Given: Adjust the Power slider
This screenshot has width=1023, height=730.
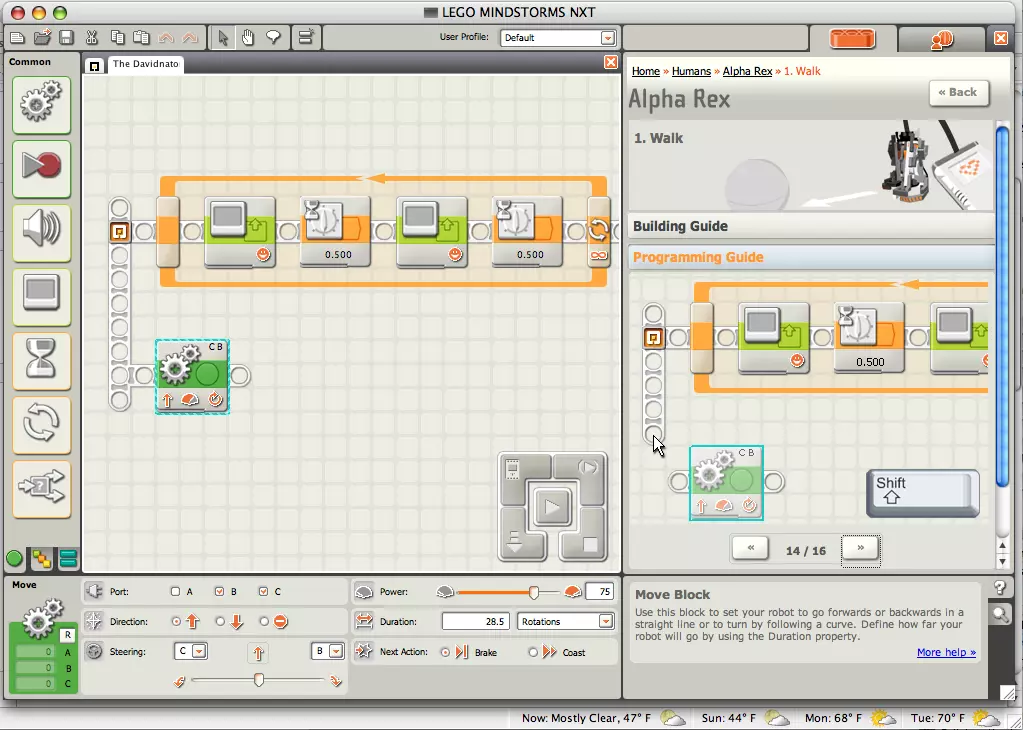Looking at the screenshot, I should click(x=534, y=592).
